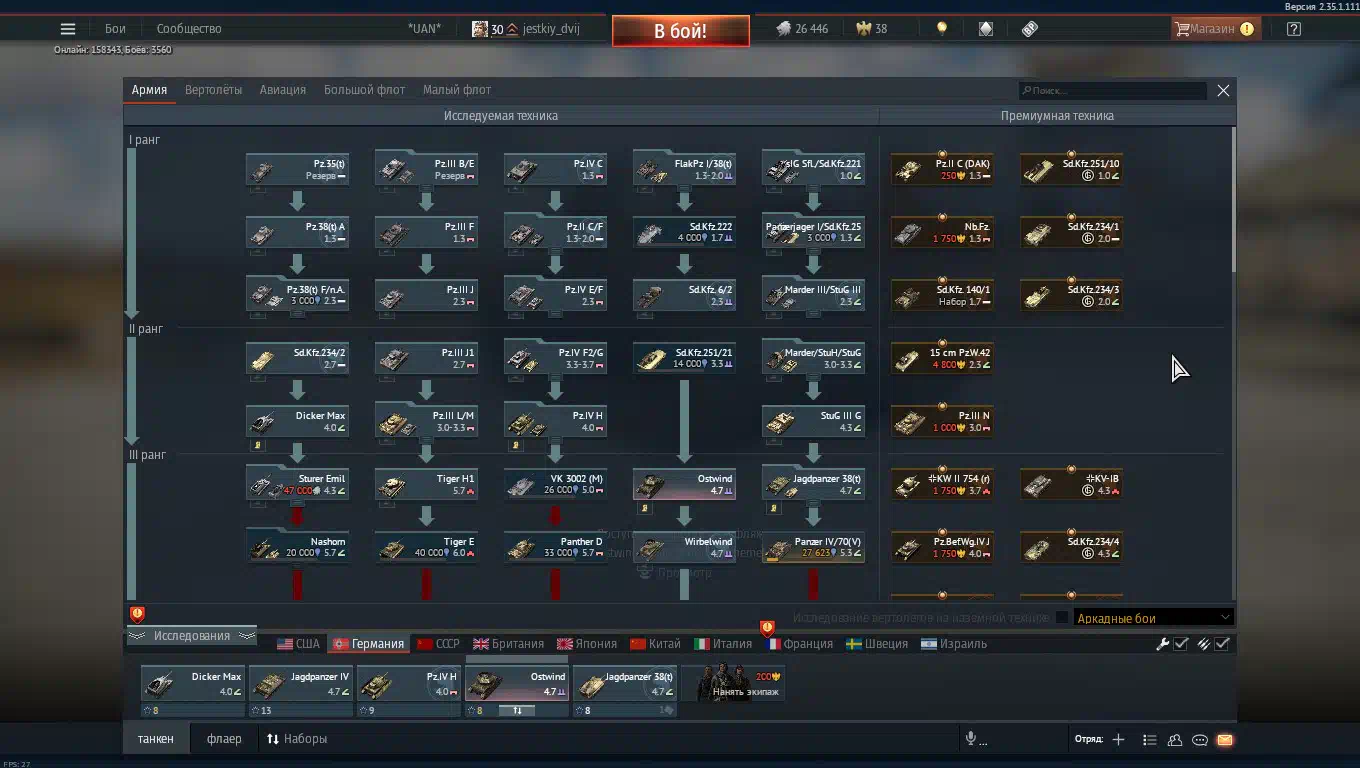Click the microphone voice chat icon
Screen dimensions: 1360x768
[970, 739]
